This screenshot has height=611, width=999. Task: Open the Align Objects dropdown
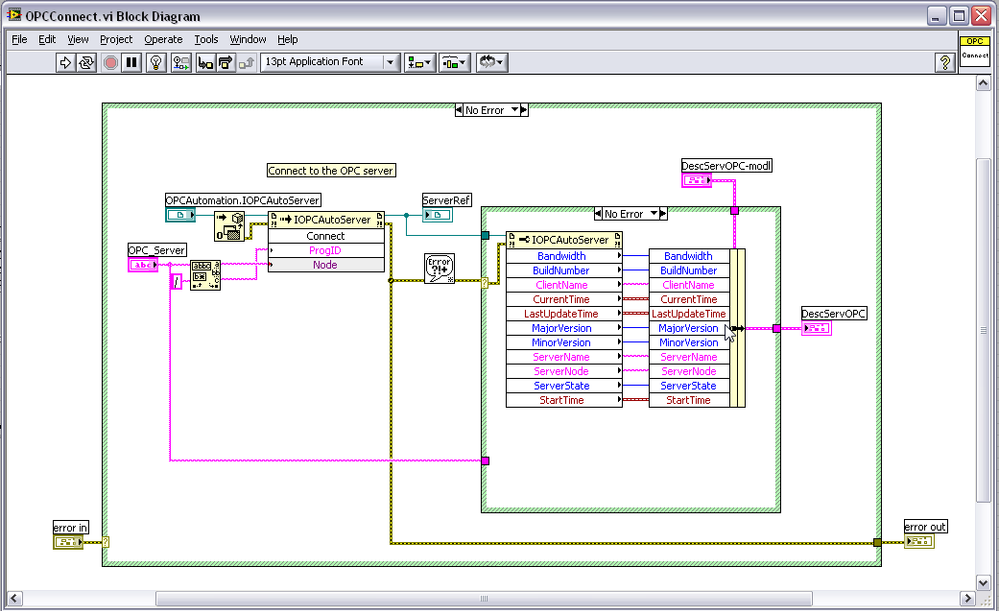click(x=419, y=62)
